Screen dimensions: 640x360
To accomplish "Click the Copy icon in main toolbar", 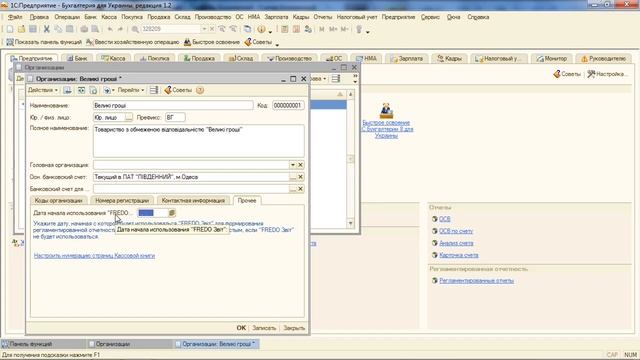I will (58, 29).
